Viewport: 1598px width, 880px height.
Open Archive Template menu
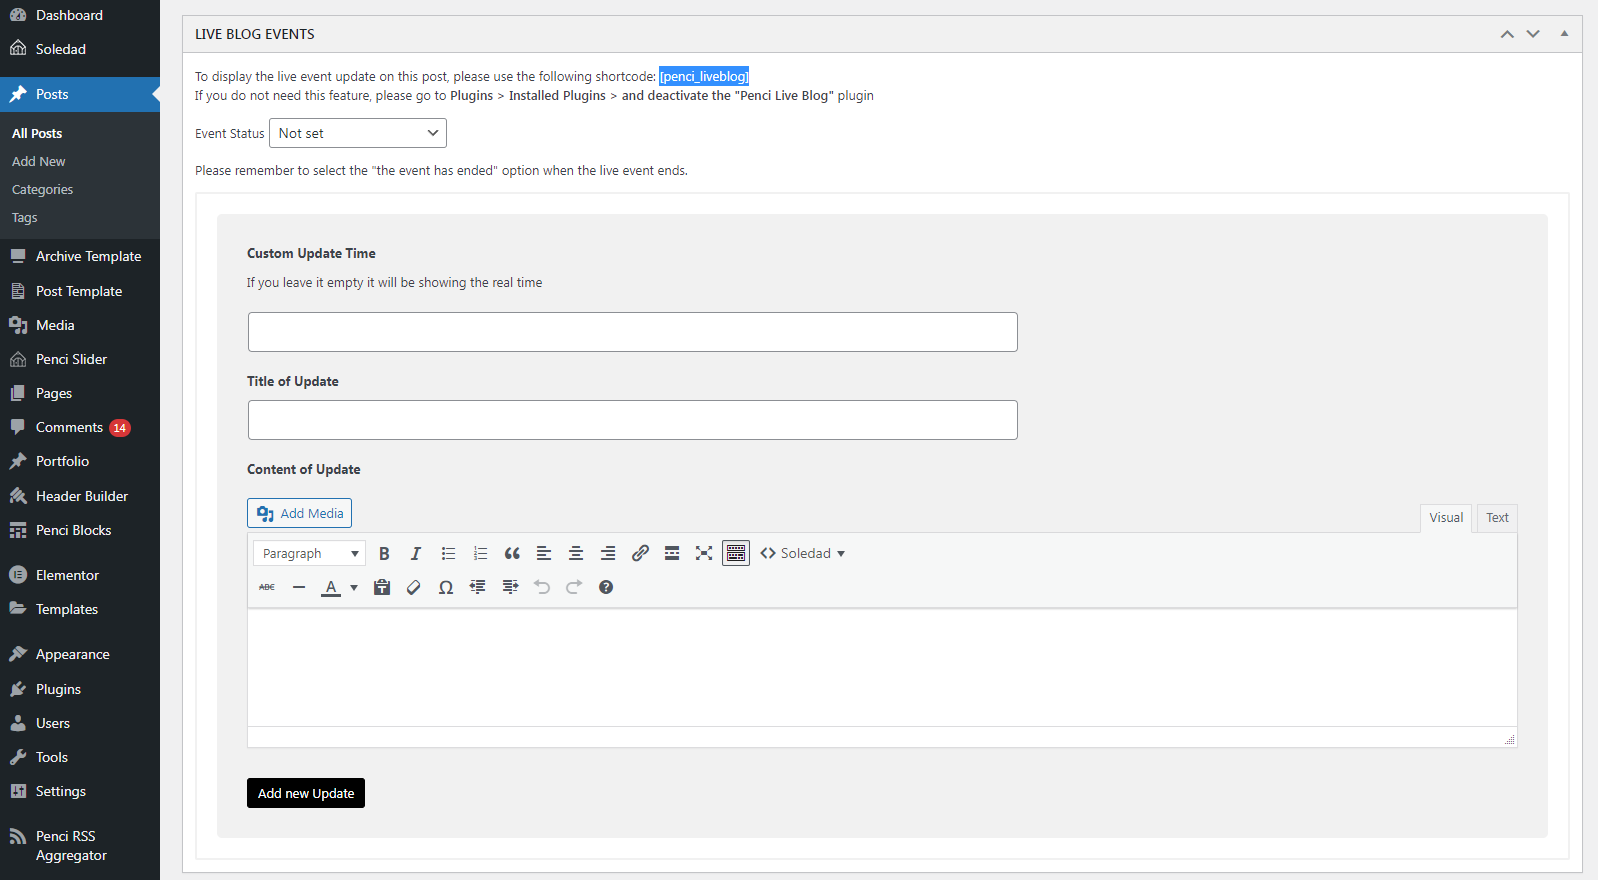(x=80, y=256)
